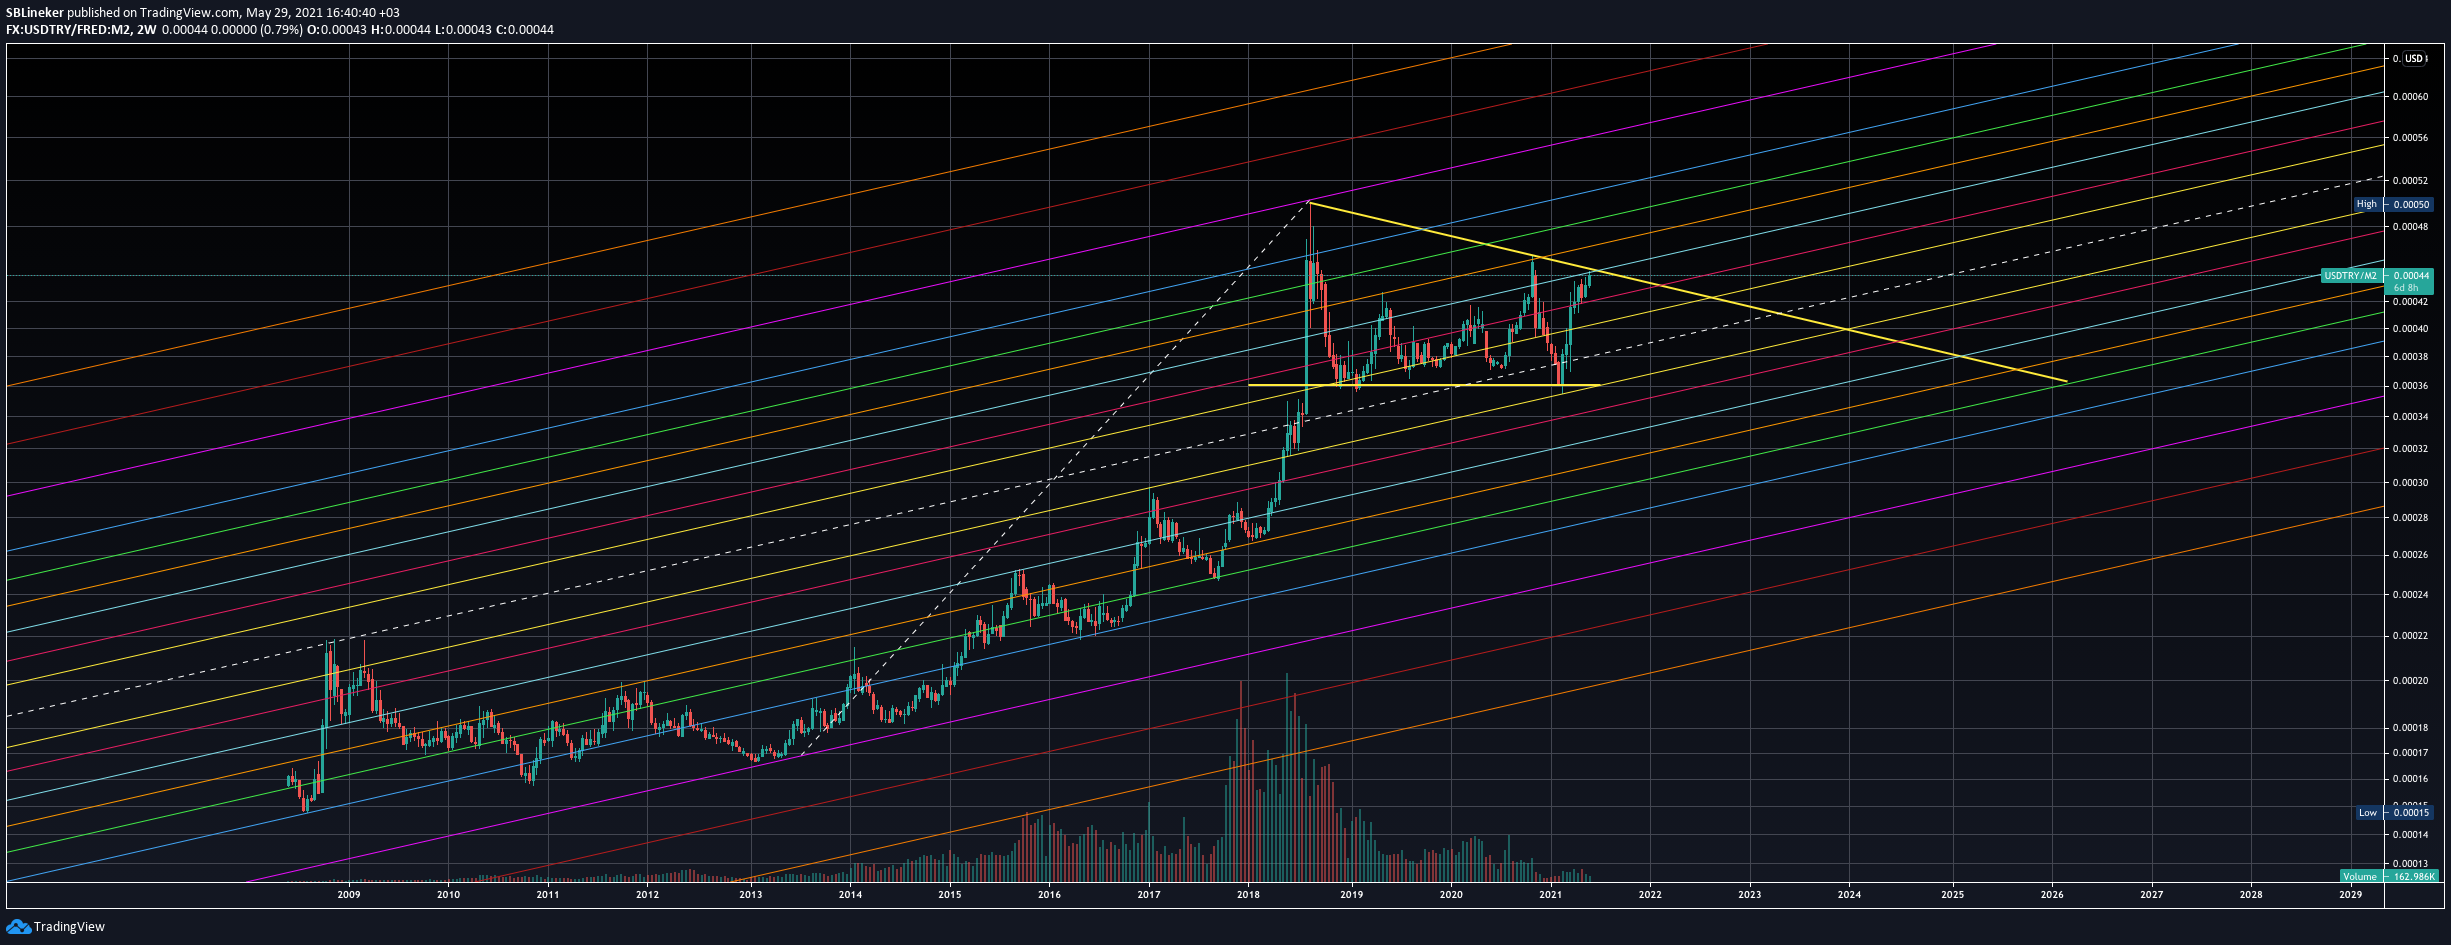
Task: Click the TradingView.com text in header
Action: tap(190, 13)
